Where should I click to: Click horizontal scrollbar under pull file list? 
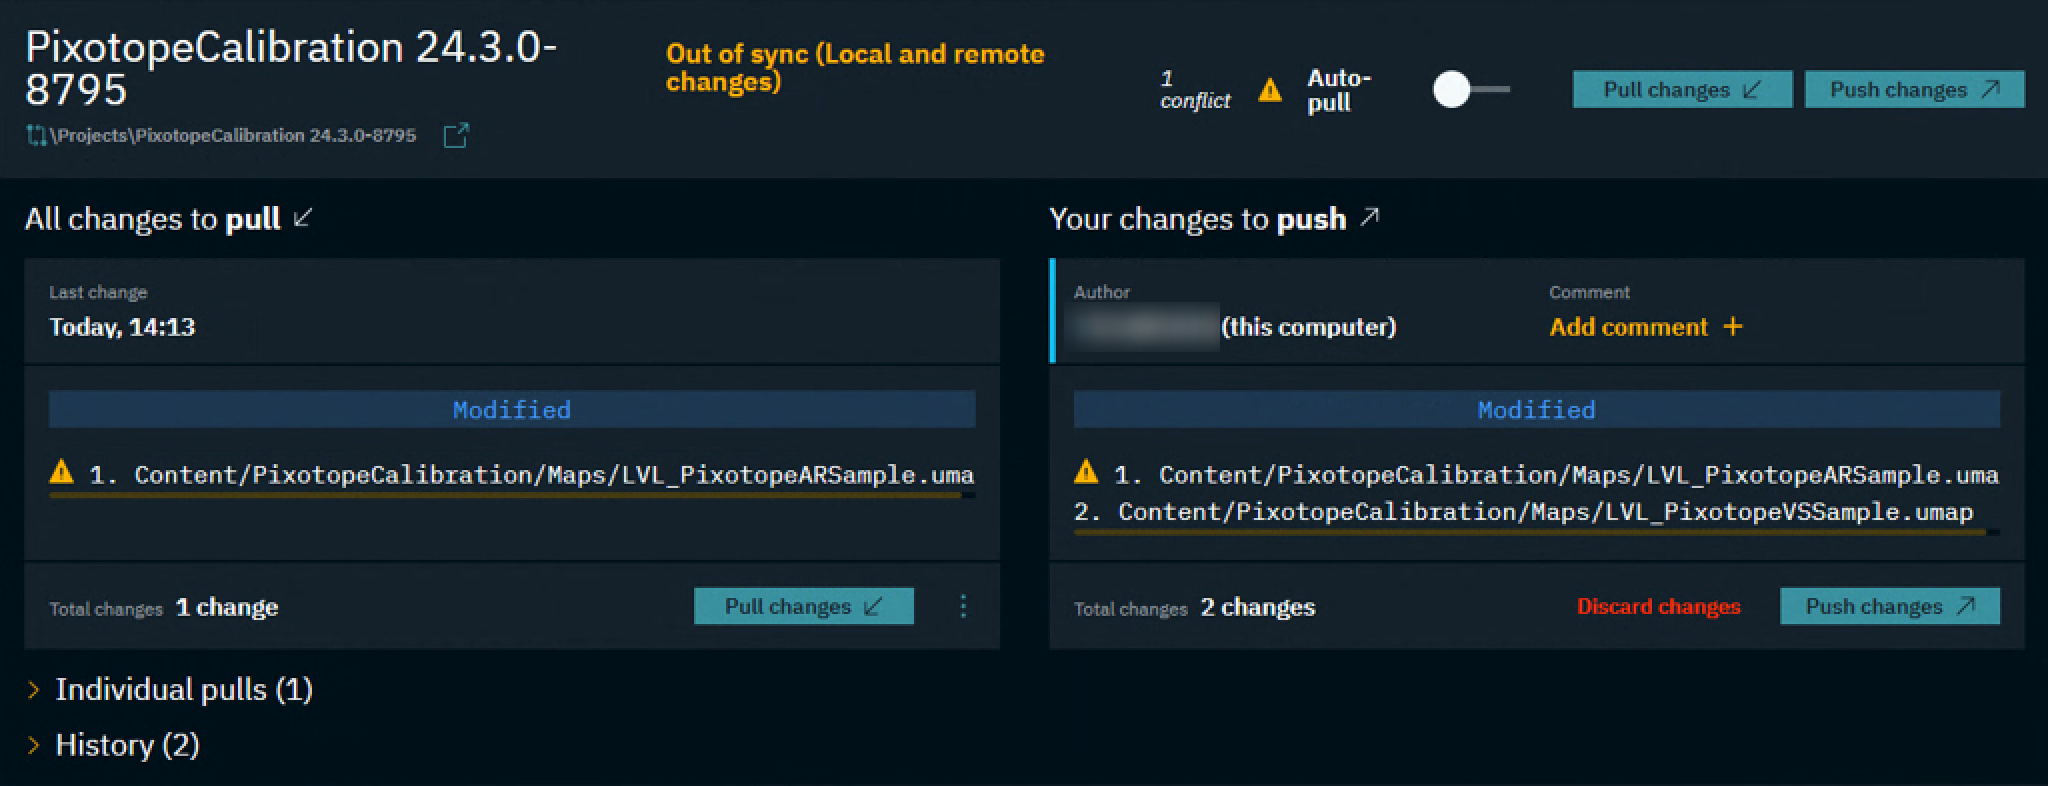coord(505,495)
